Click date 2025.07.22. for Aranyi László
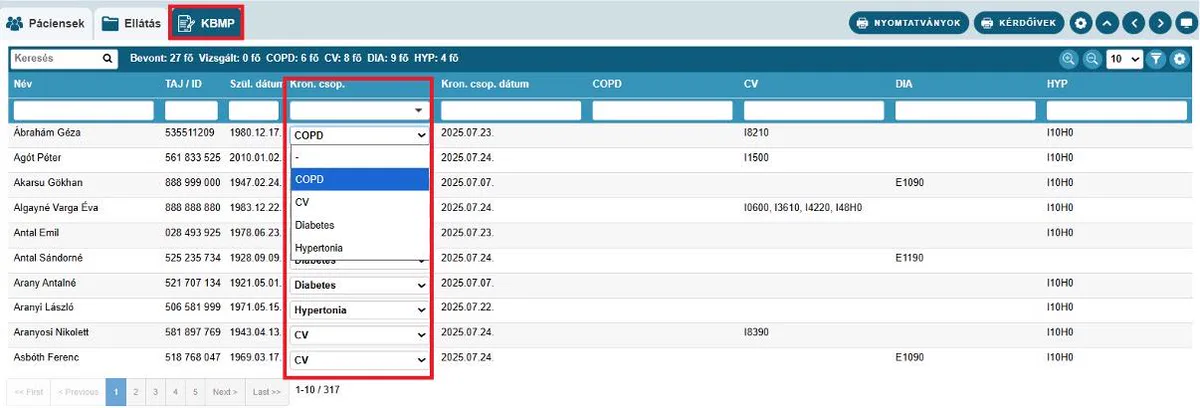This screenshot has width=1200, height=408. (x=467, y=307)
